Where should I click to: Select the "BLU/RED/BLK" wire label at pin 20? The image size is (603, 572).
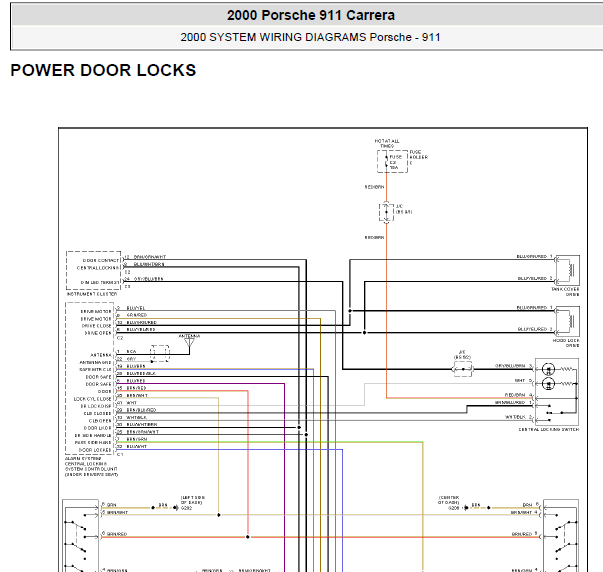tap(141, 373)
